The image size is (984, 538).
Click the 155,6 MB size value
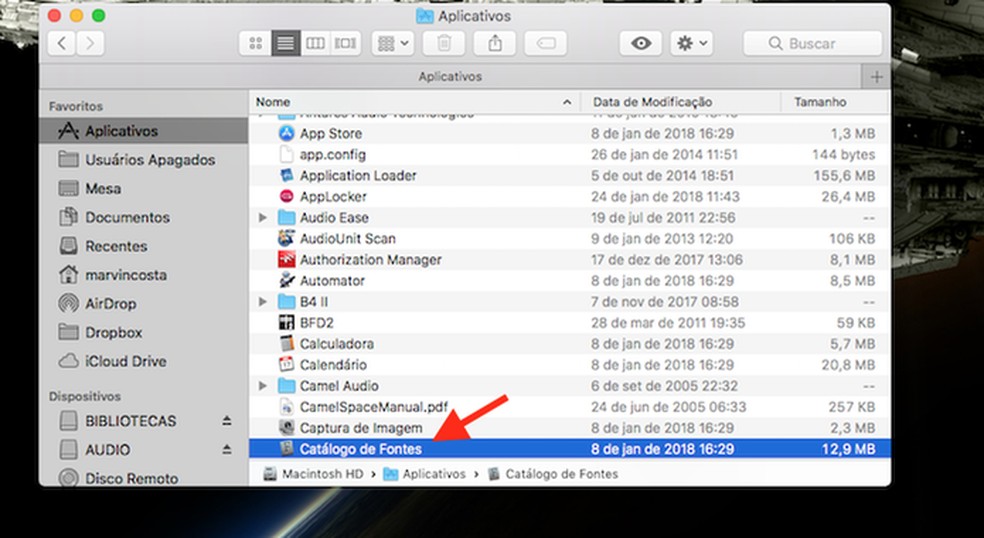point(844,175)
